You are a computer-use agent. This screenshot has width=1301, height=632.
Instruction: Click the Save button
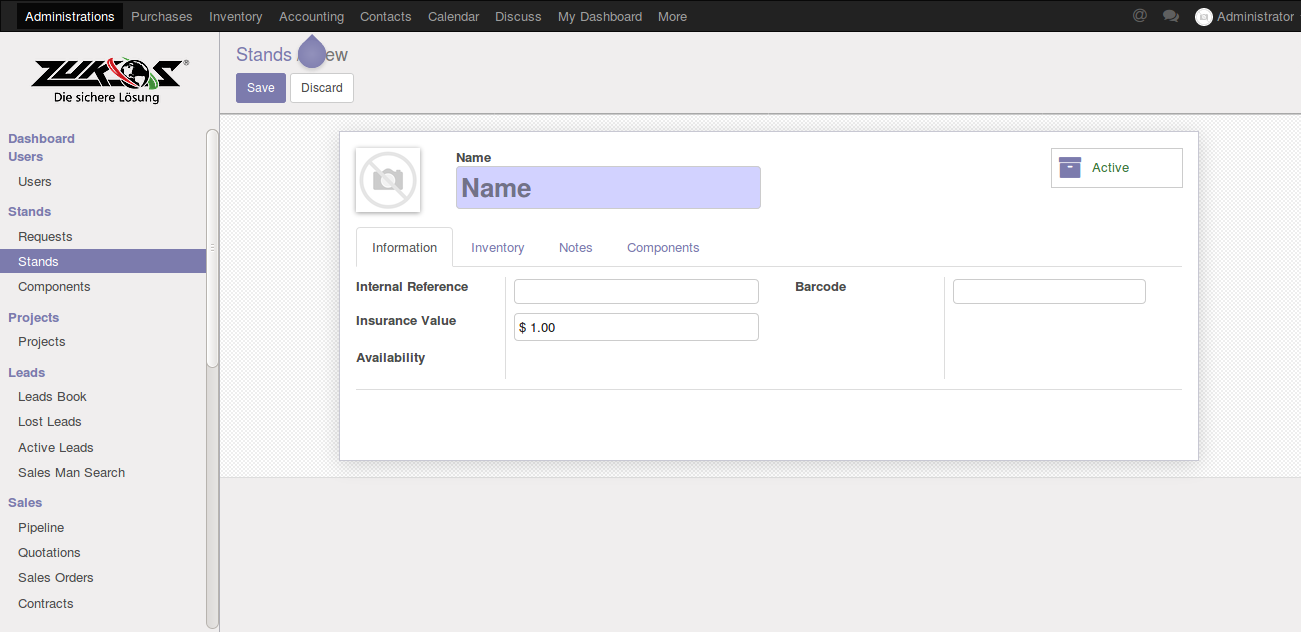coord(261,88)
